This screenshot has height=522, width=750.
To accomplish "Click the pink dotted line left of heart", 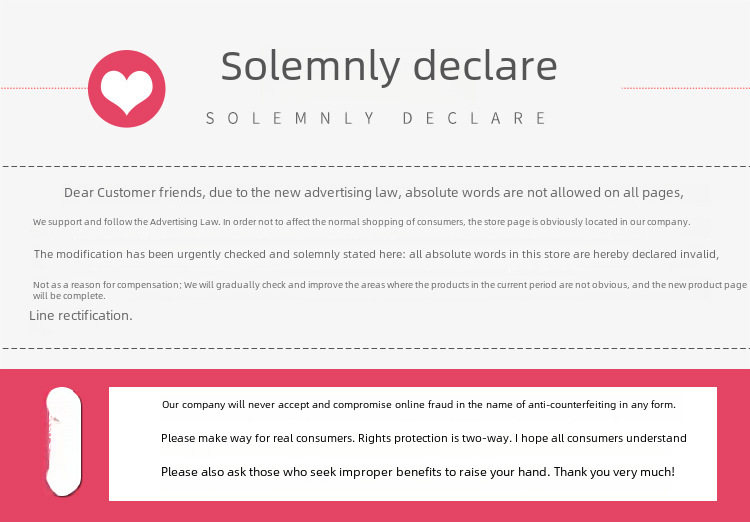I will pyautogui.click(x=43, y=88).
